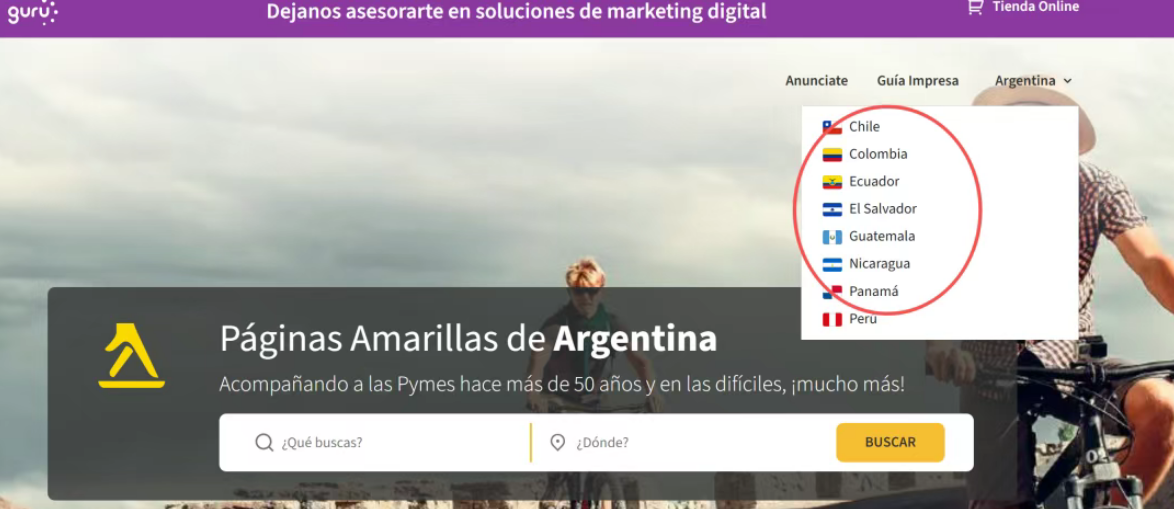Click the location pin icon
Screen dimensions: 1174x509
[558, 442]
